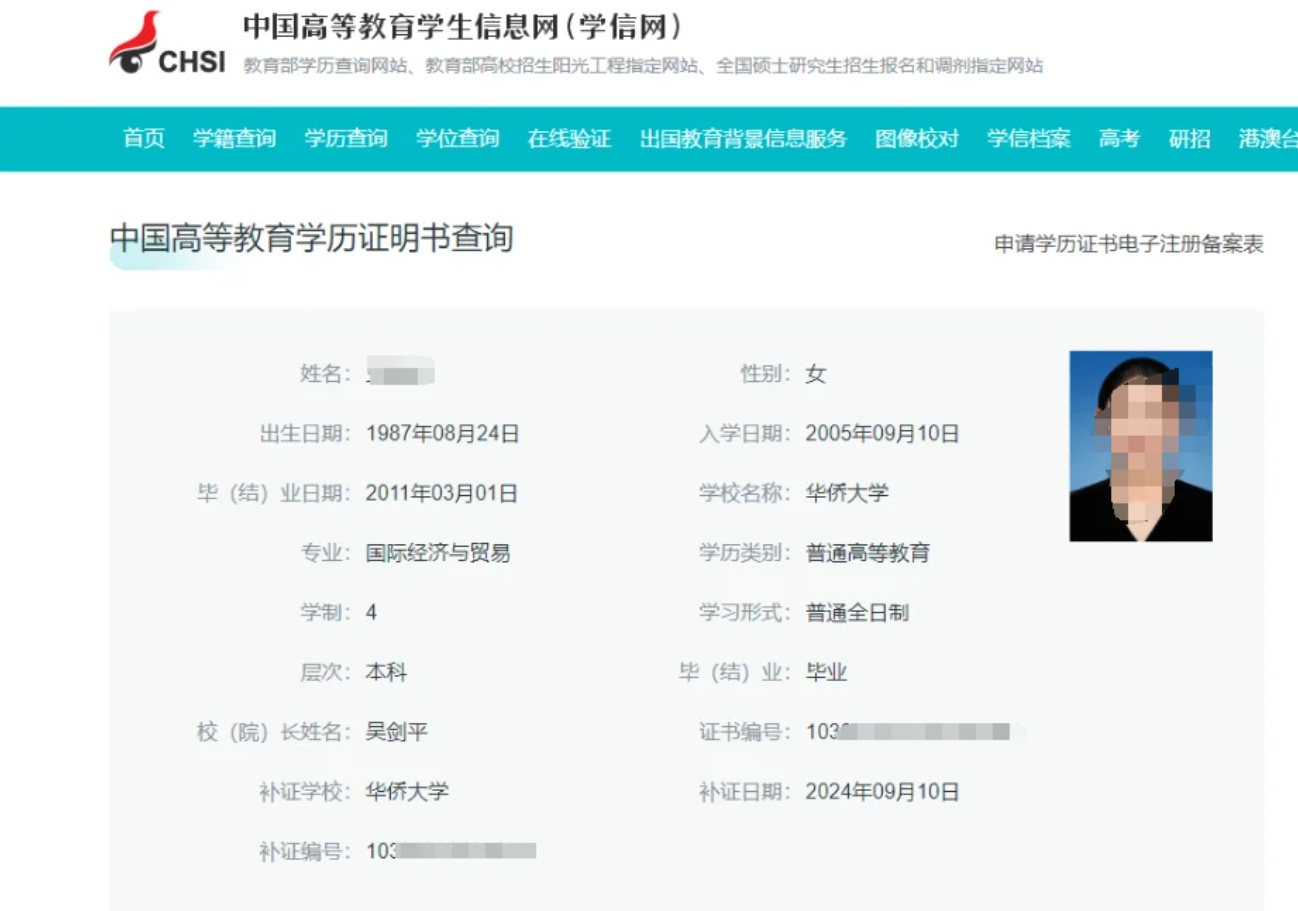Click the site subtitle line under the header title
1298x911 pixels.
(643, 66)
